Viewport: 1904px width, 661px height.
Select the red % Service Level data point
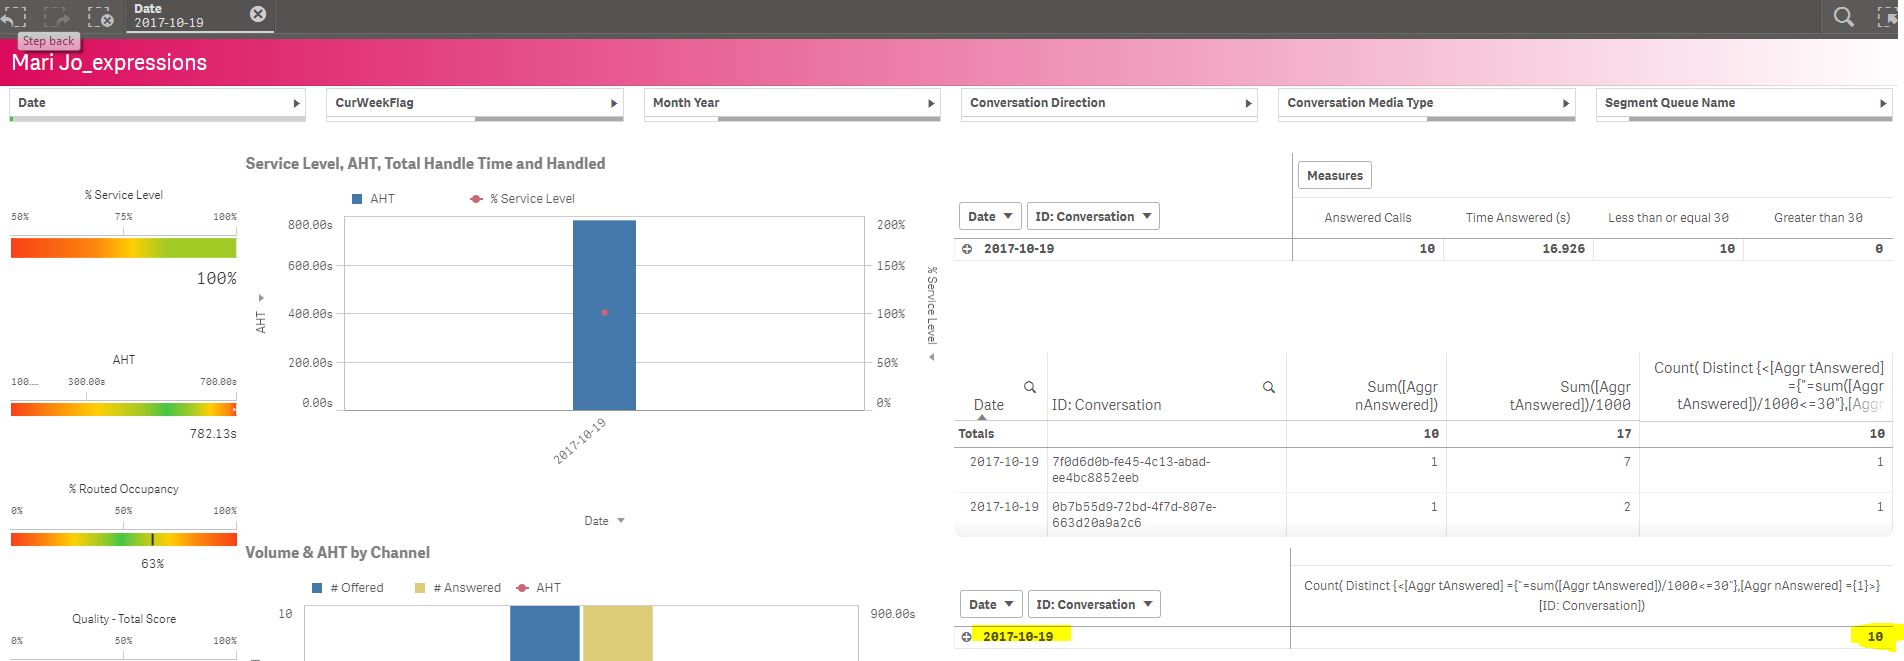[x=604, y=313]
